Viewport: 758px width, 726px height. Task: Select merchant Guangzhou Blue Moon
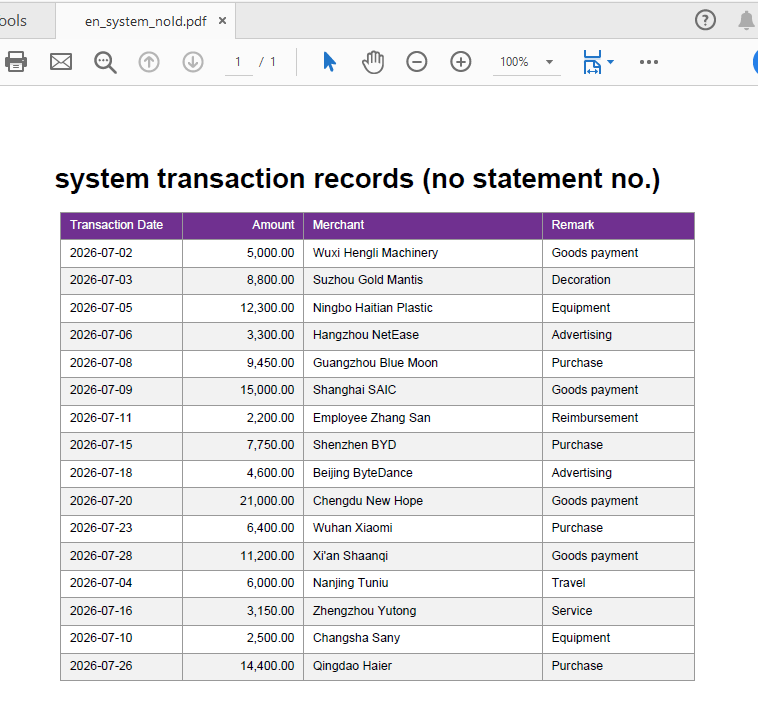(x=375, y=363)
